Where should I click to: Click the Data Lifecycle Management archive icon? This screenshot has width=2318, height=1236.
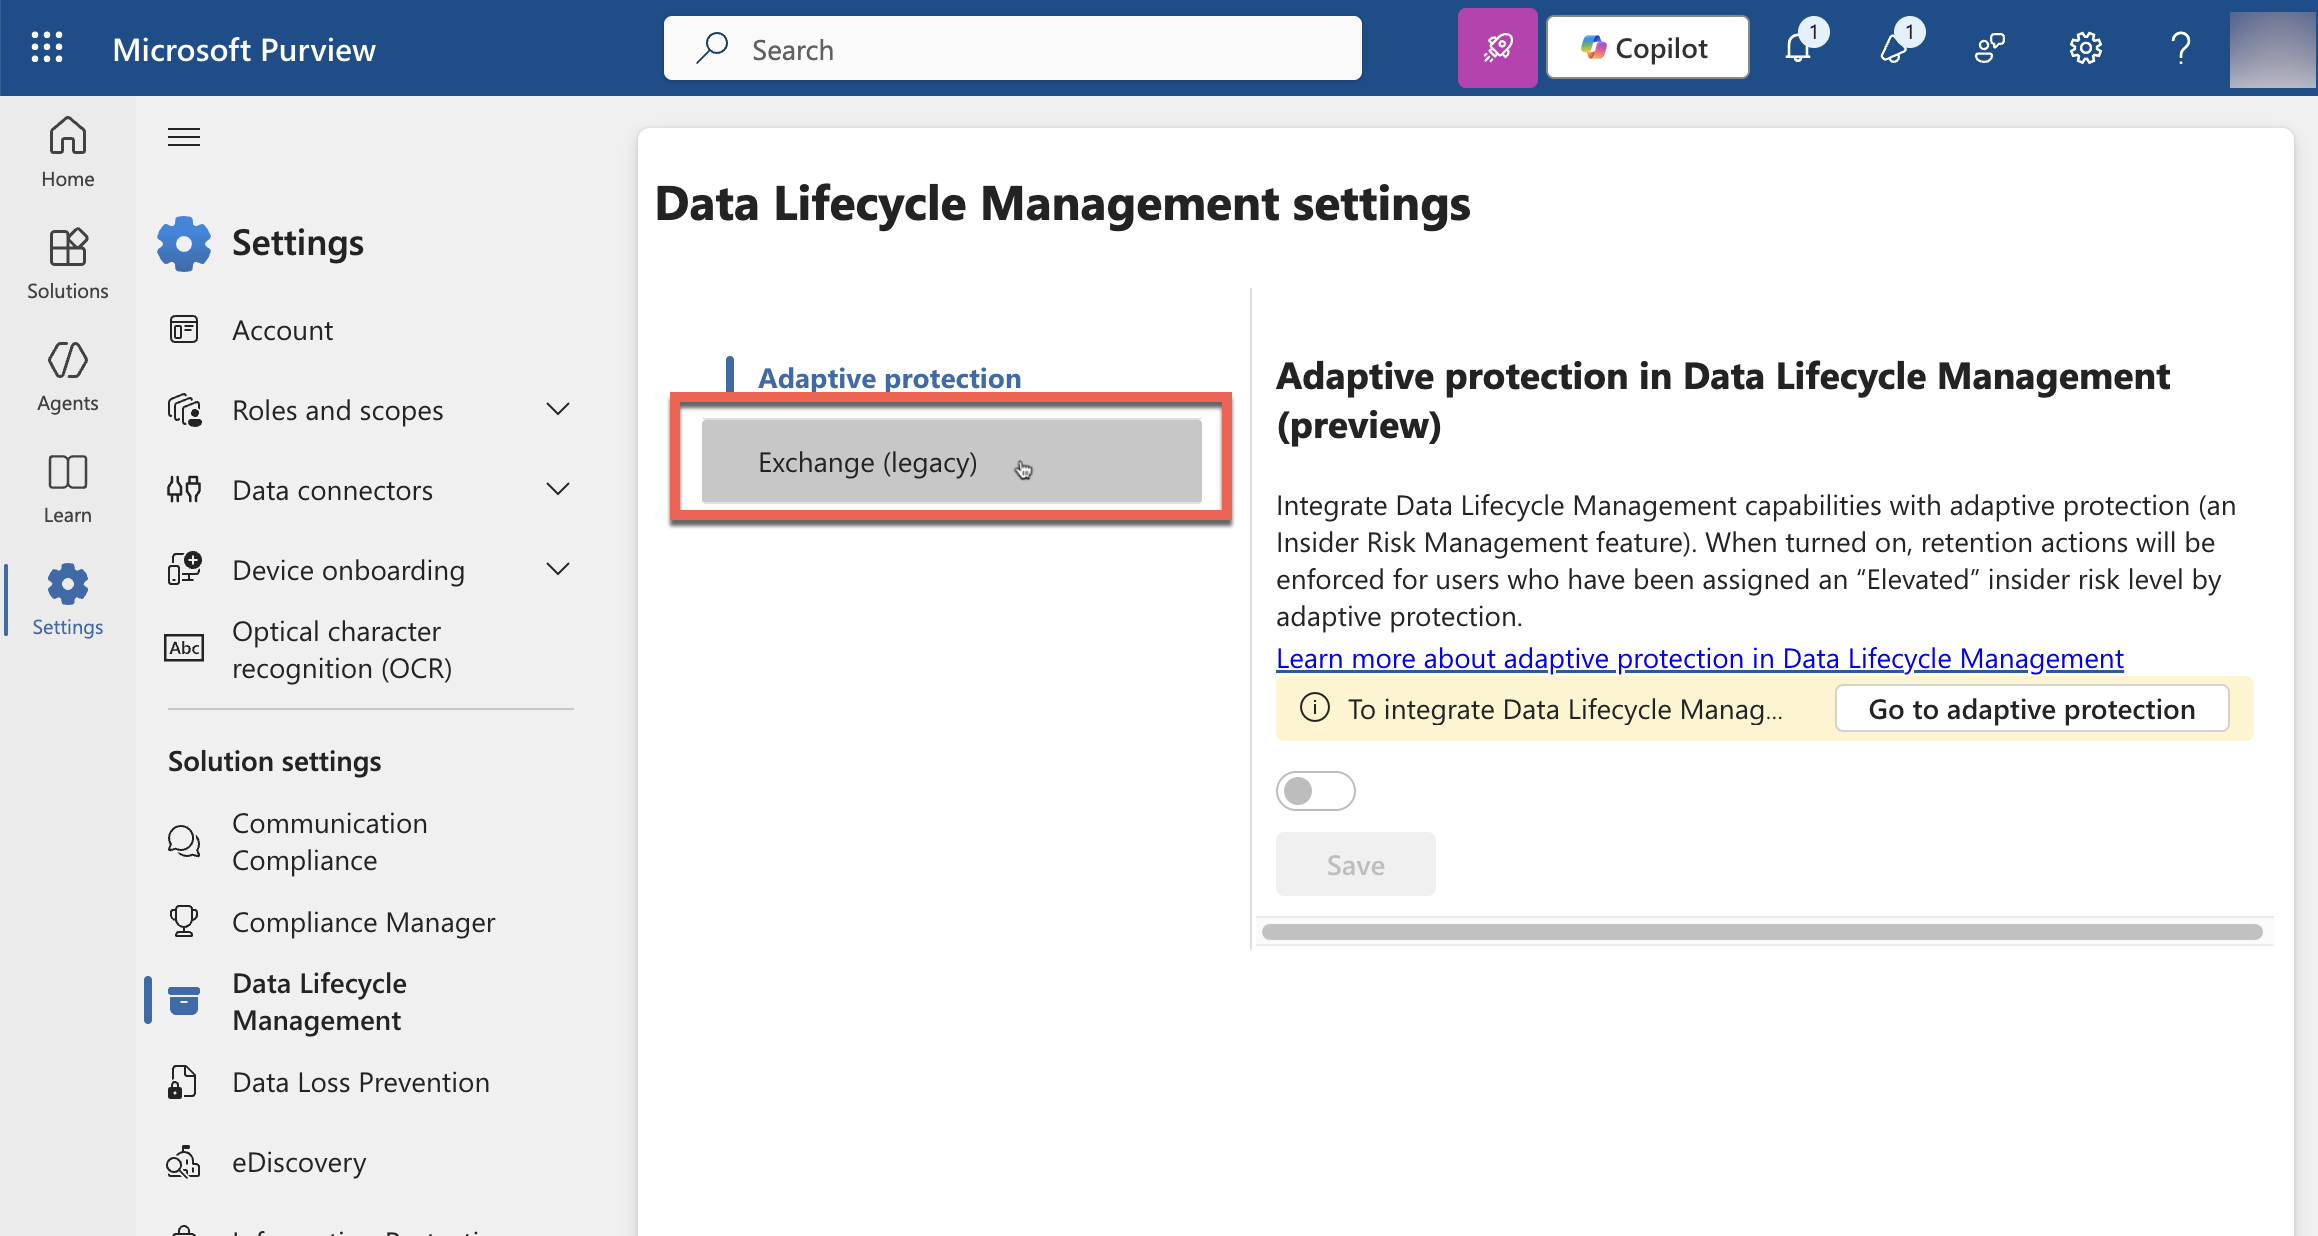pyautogui.click(x=184, y=1001)
